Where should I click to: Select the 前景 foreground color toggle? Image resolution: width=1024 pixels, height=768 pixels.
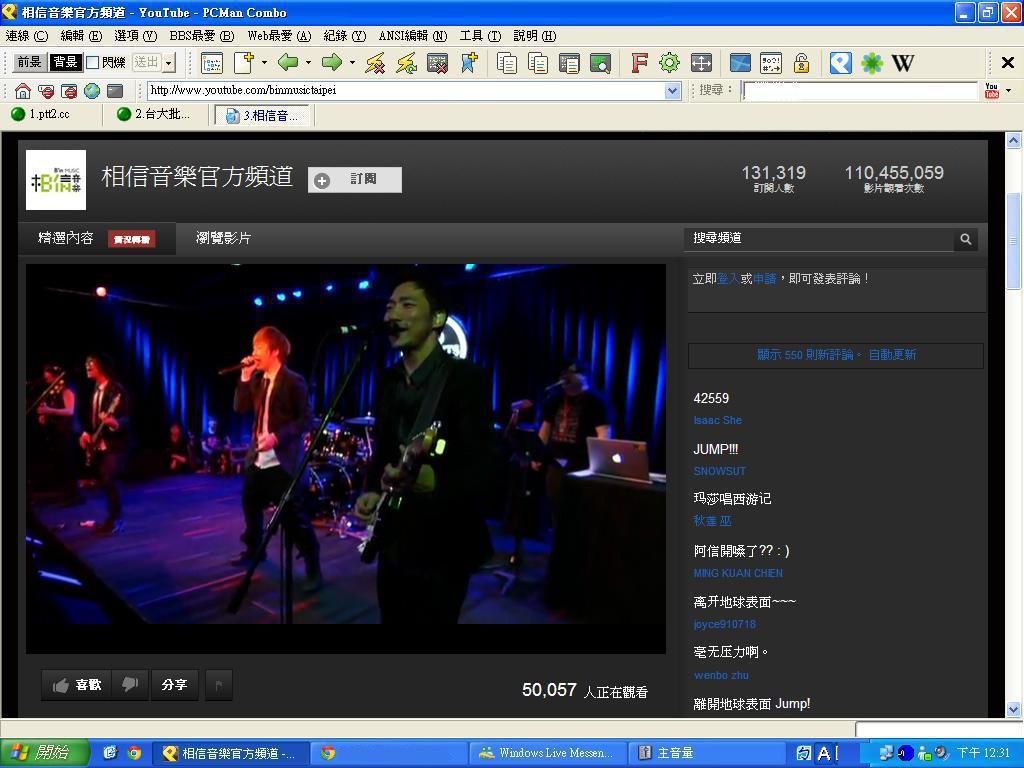coord(29,63)
